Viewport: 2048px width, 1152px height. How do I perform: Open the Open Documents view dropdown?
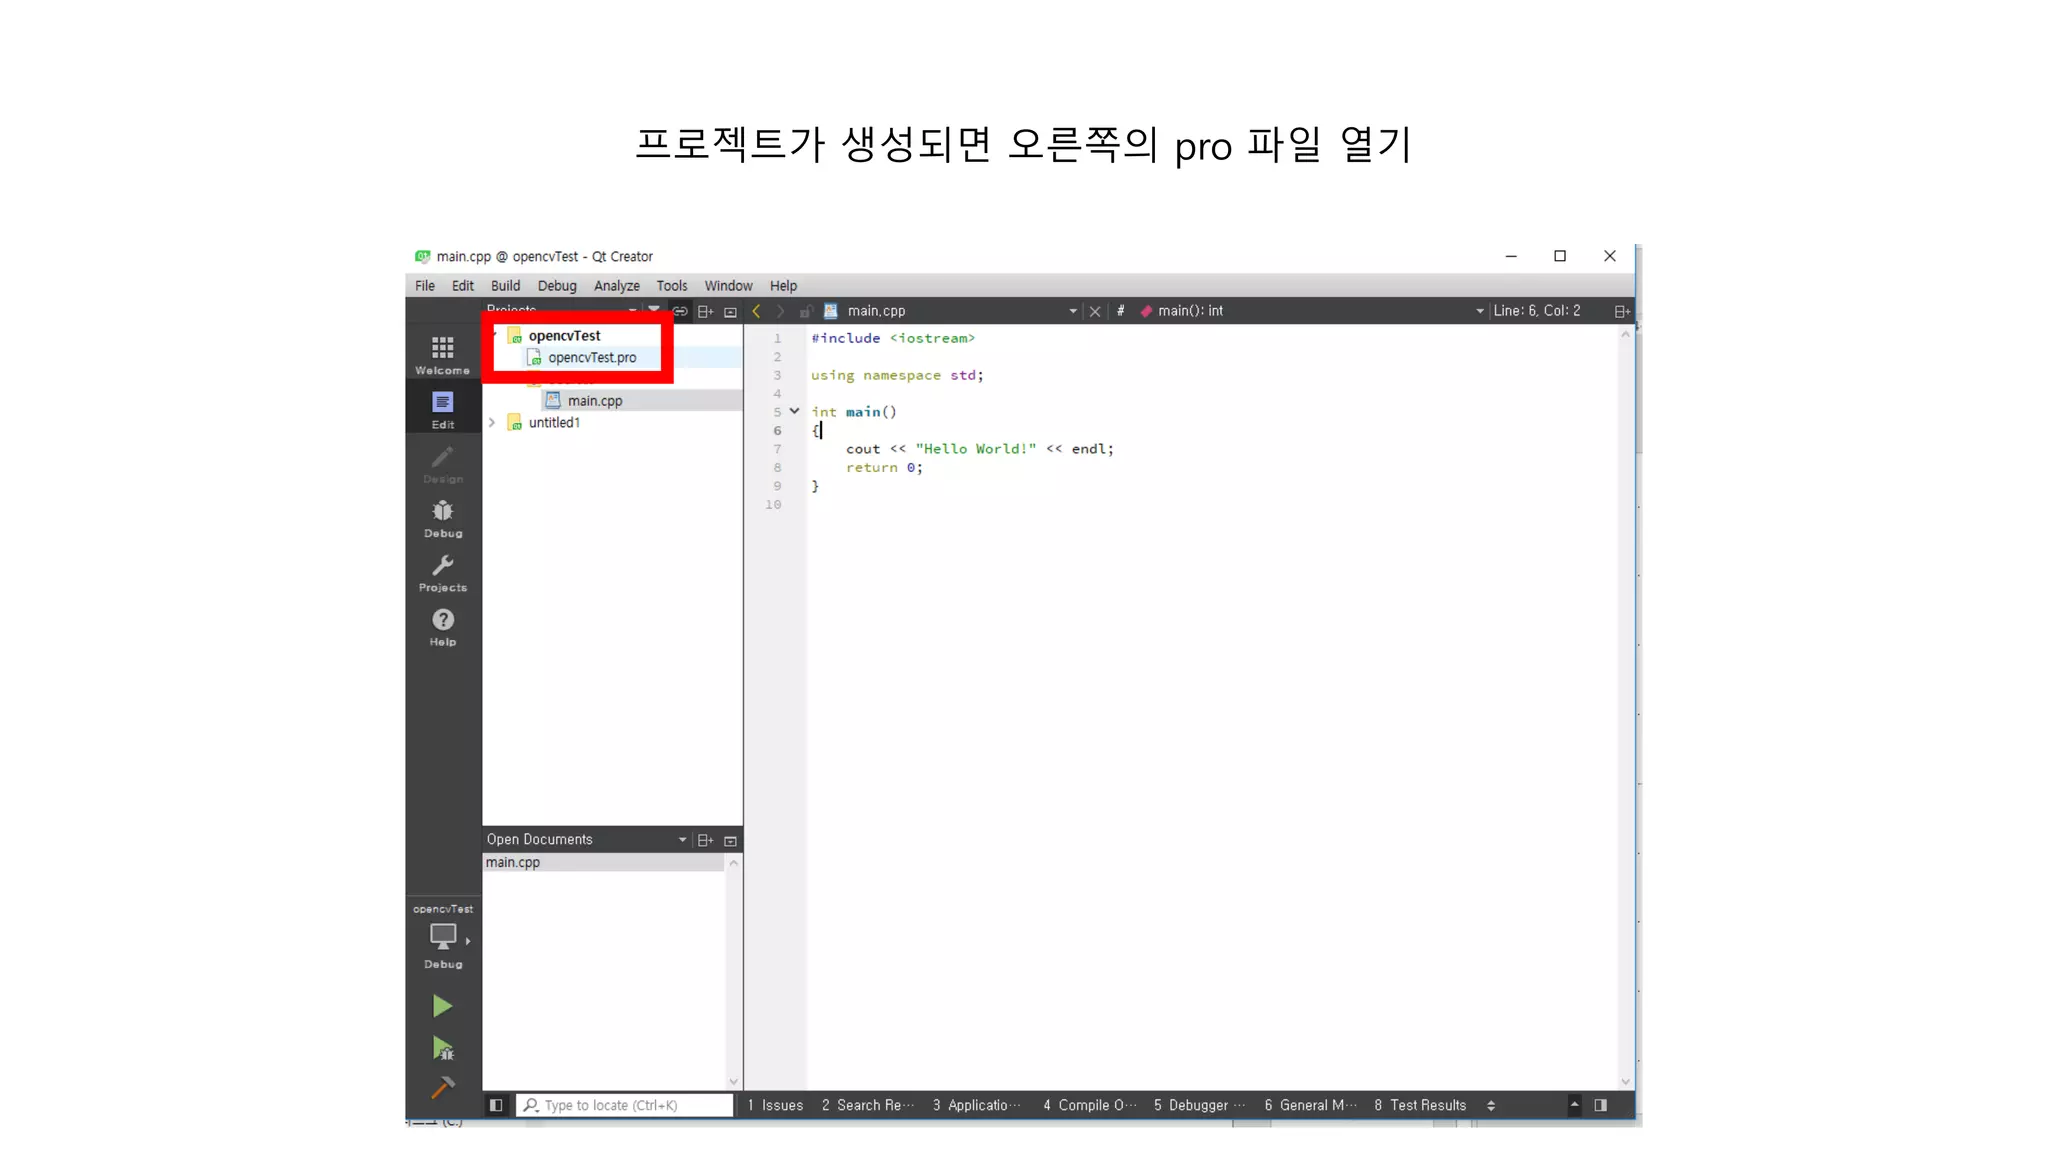coord(682,840)
